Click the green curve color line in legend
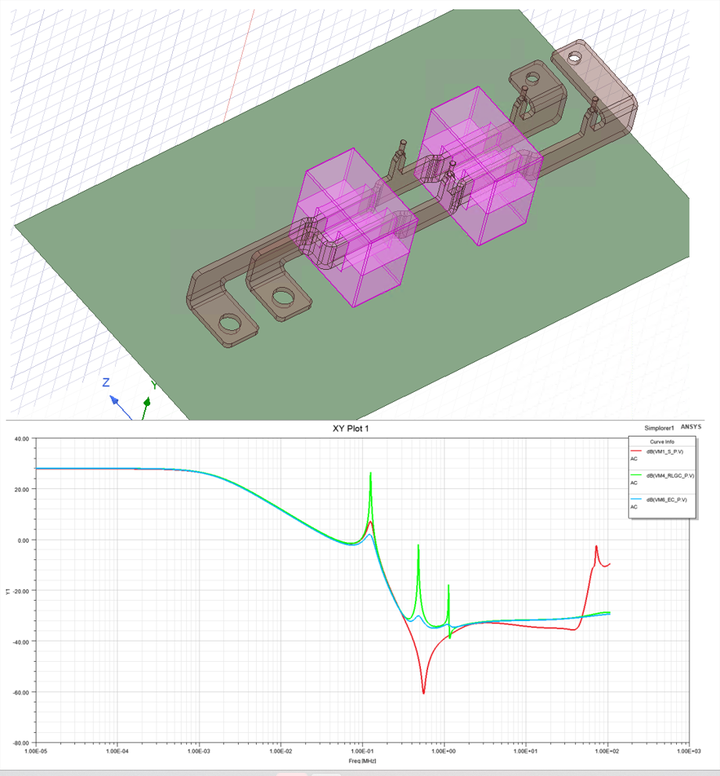This screenshot has width=720, height=776. point(636,475)
